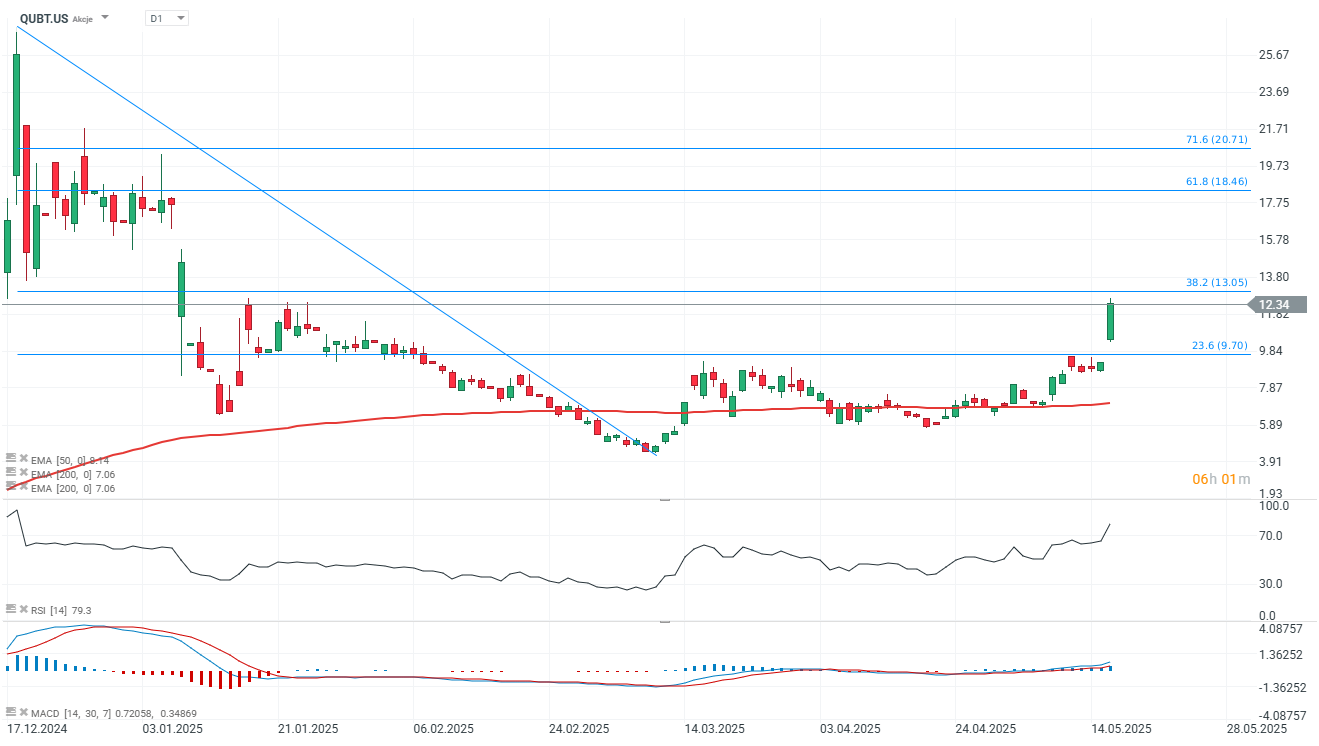Viewport: 1319px width, 746px height.
Task: Open the RSI indicator settings
Action: (x=11, y=608)
